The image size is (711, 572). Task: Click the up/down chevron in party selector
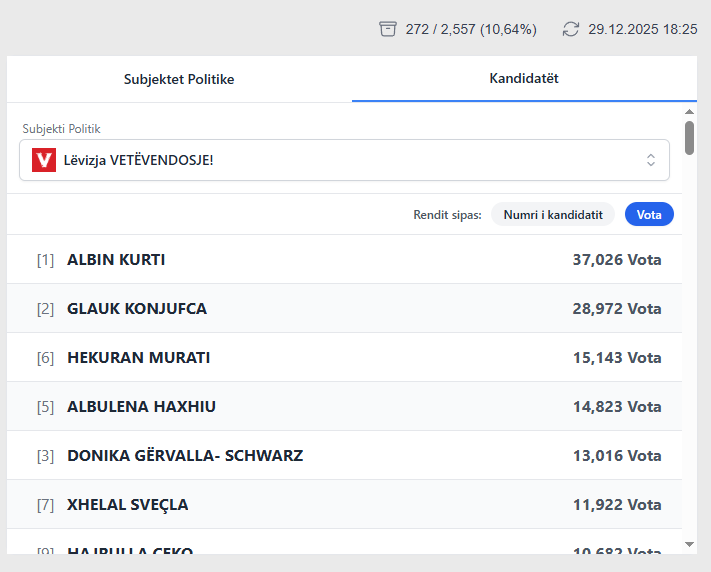click(651, 160)
